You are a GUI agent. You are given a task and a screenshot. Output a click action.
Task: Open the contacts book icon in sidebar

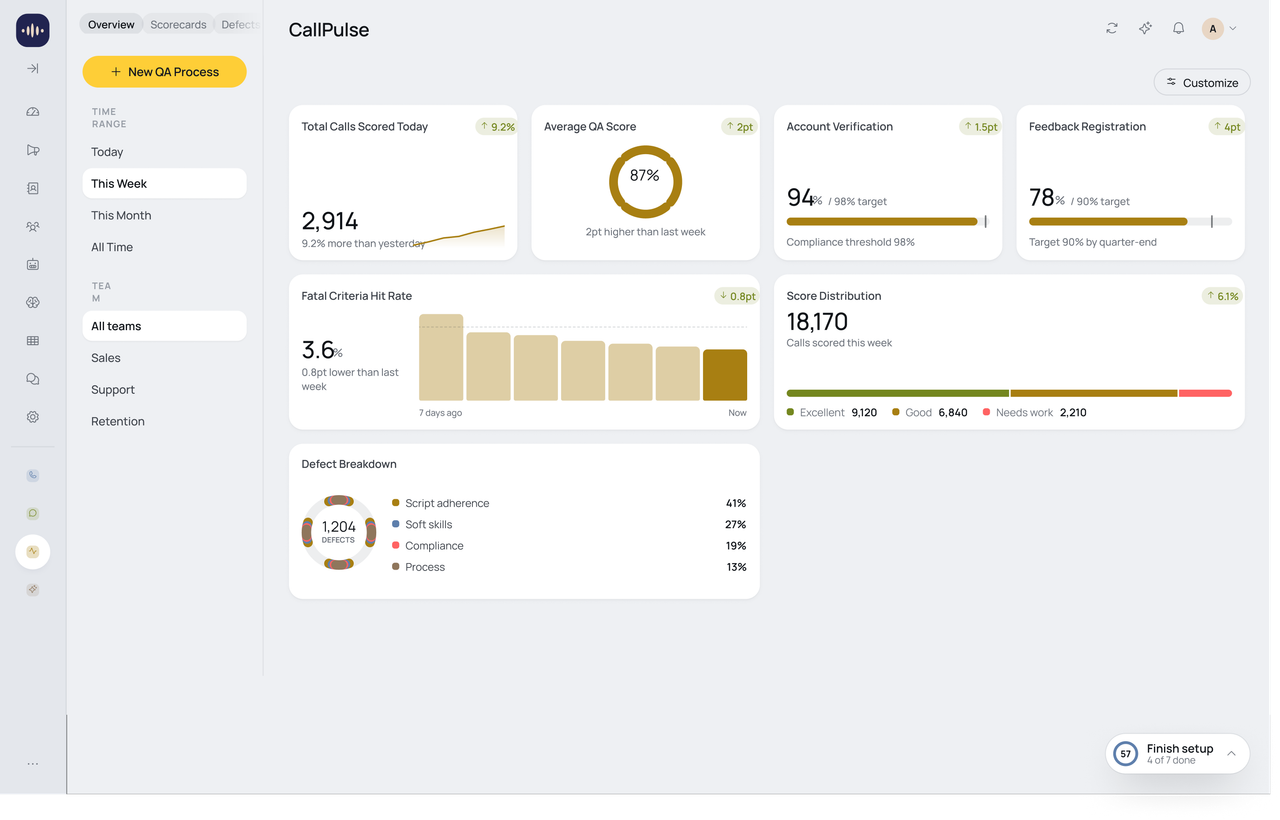(33, 188)
